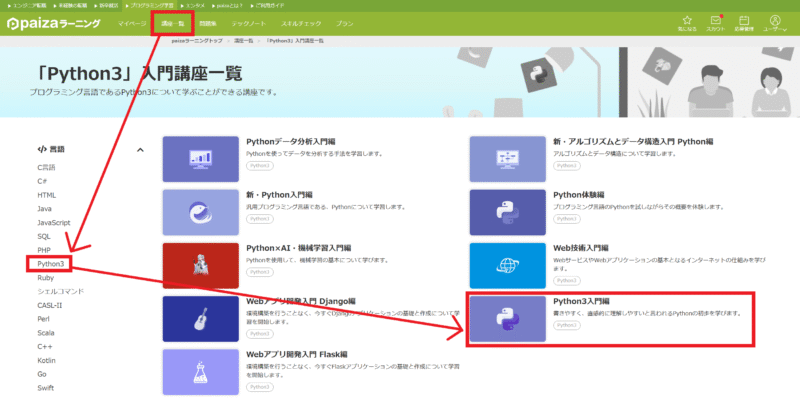Filter courses by Scala
The image size is (800, 406).
pyautogui.click(x=45, y=333)
